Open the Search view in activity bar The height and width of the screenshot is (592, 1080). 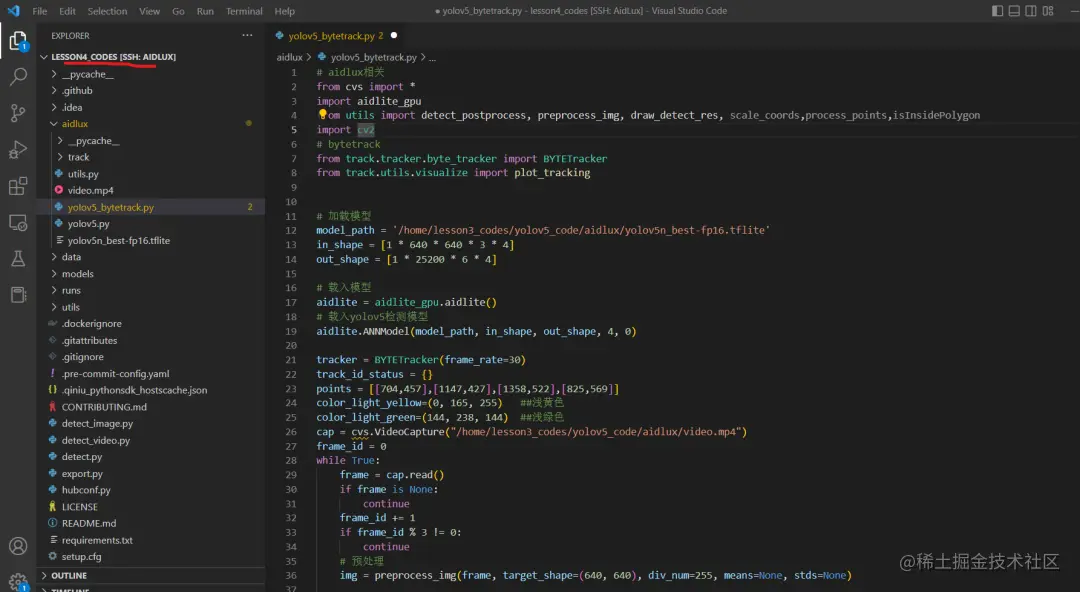pyautogui.click(x=18, y=76)
